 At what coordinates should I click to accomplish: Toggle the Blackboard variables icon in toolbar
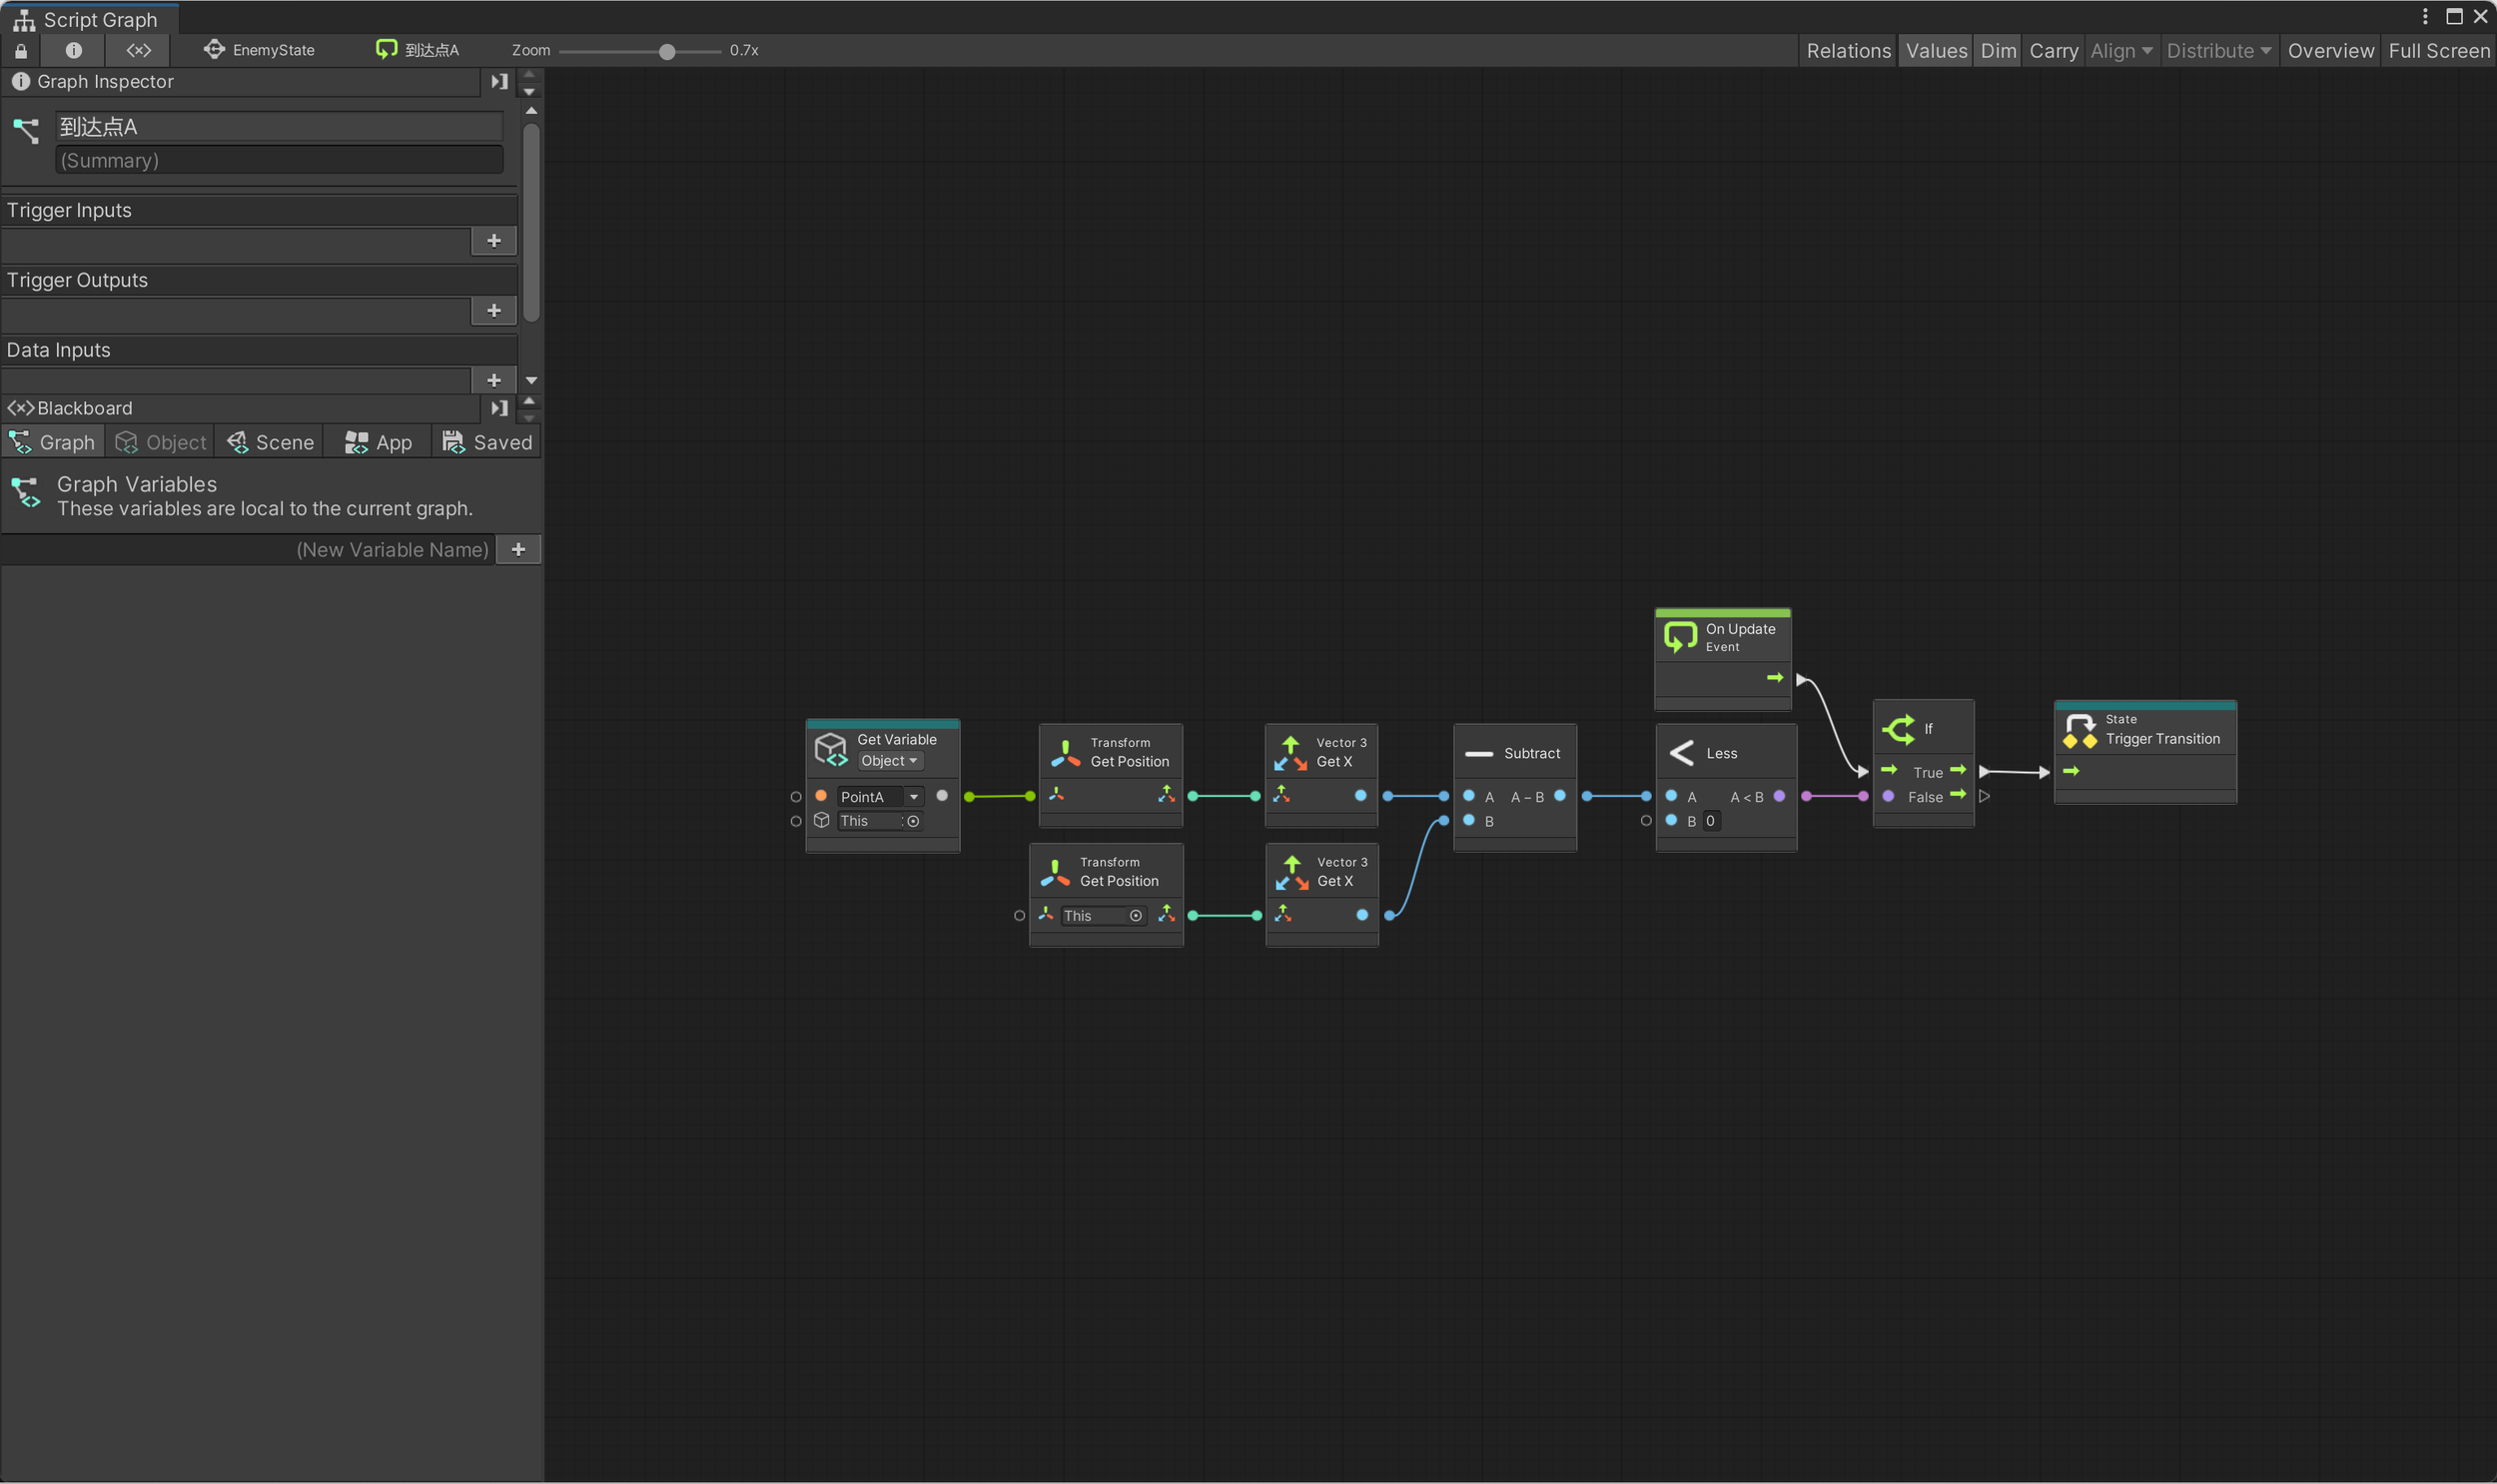click(x=139, y=50)
